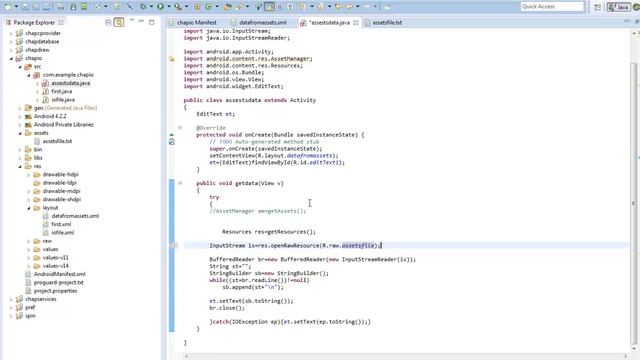Image resolution: width=640 pixels, height=360 pixels.
Task: Click the error marker beside InputStream line
Action: 172,246
